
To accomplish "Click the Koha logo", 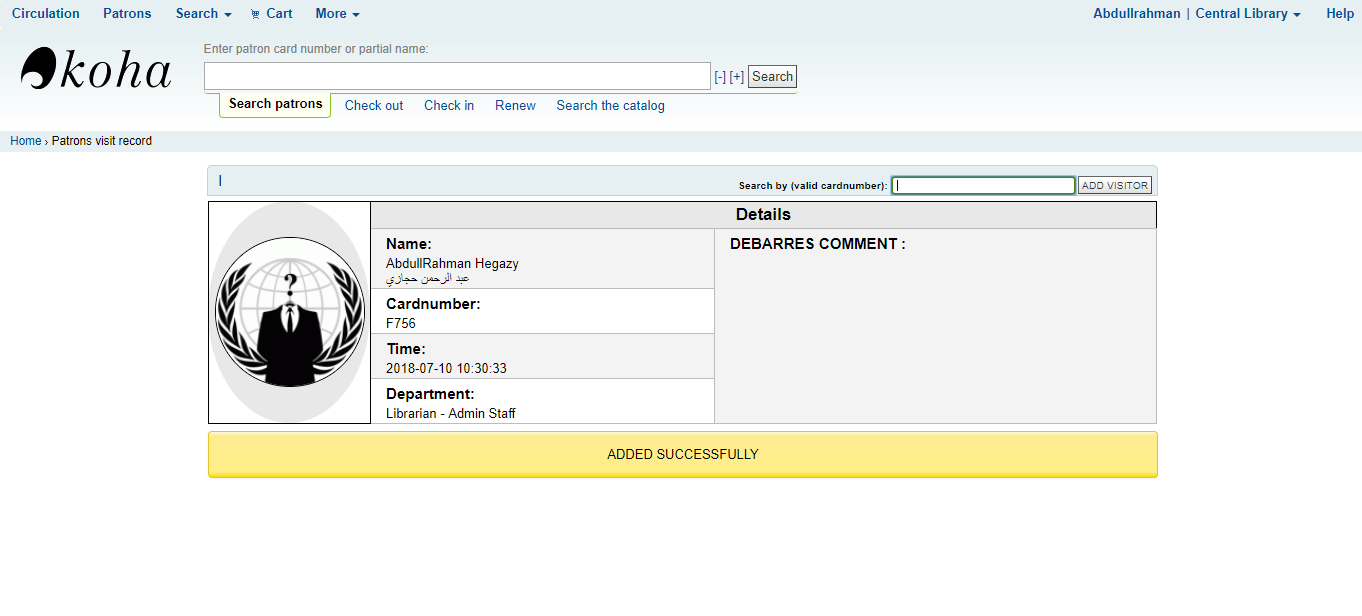I will 96,70.
